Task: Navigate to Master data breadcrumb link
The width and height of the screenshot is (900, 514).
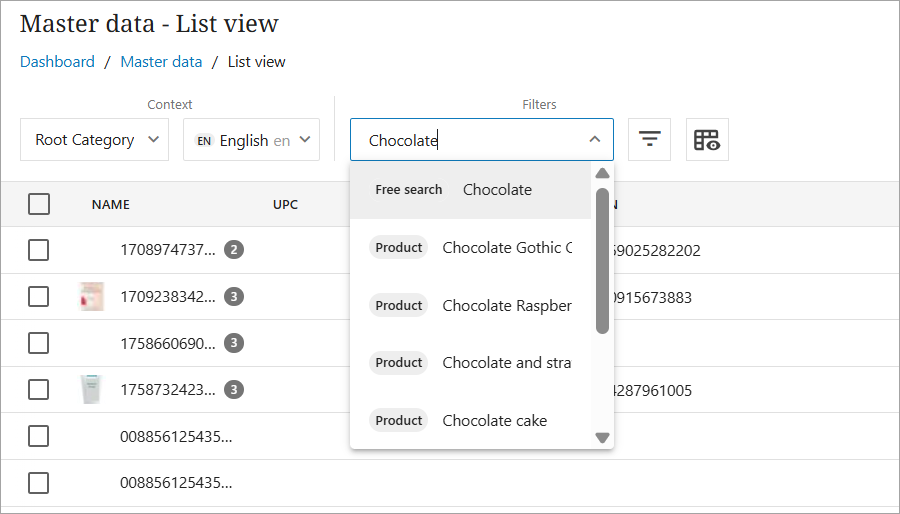Action: (x=161, y=62)
